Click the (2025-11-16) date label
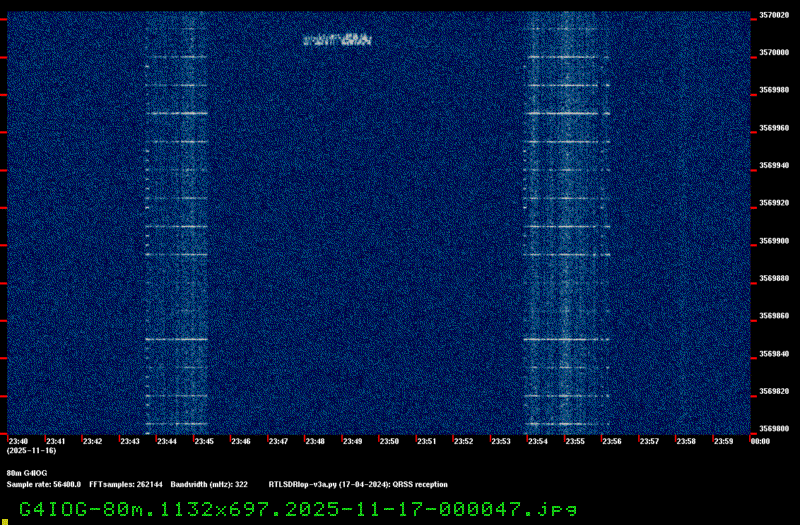The image size is (800, 525). (32, 451)
